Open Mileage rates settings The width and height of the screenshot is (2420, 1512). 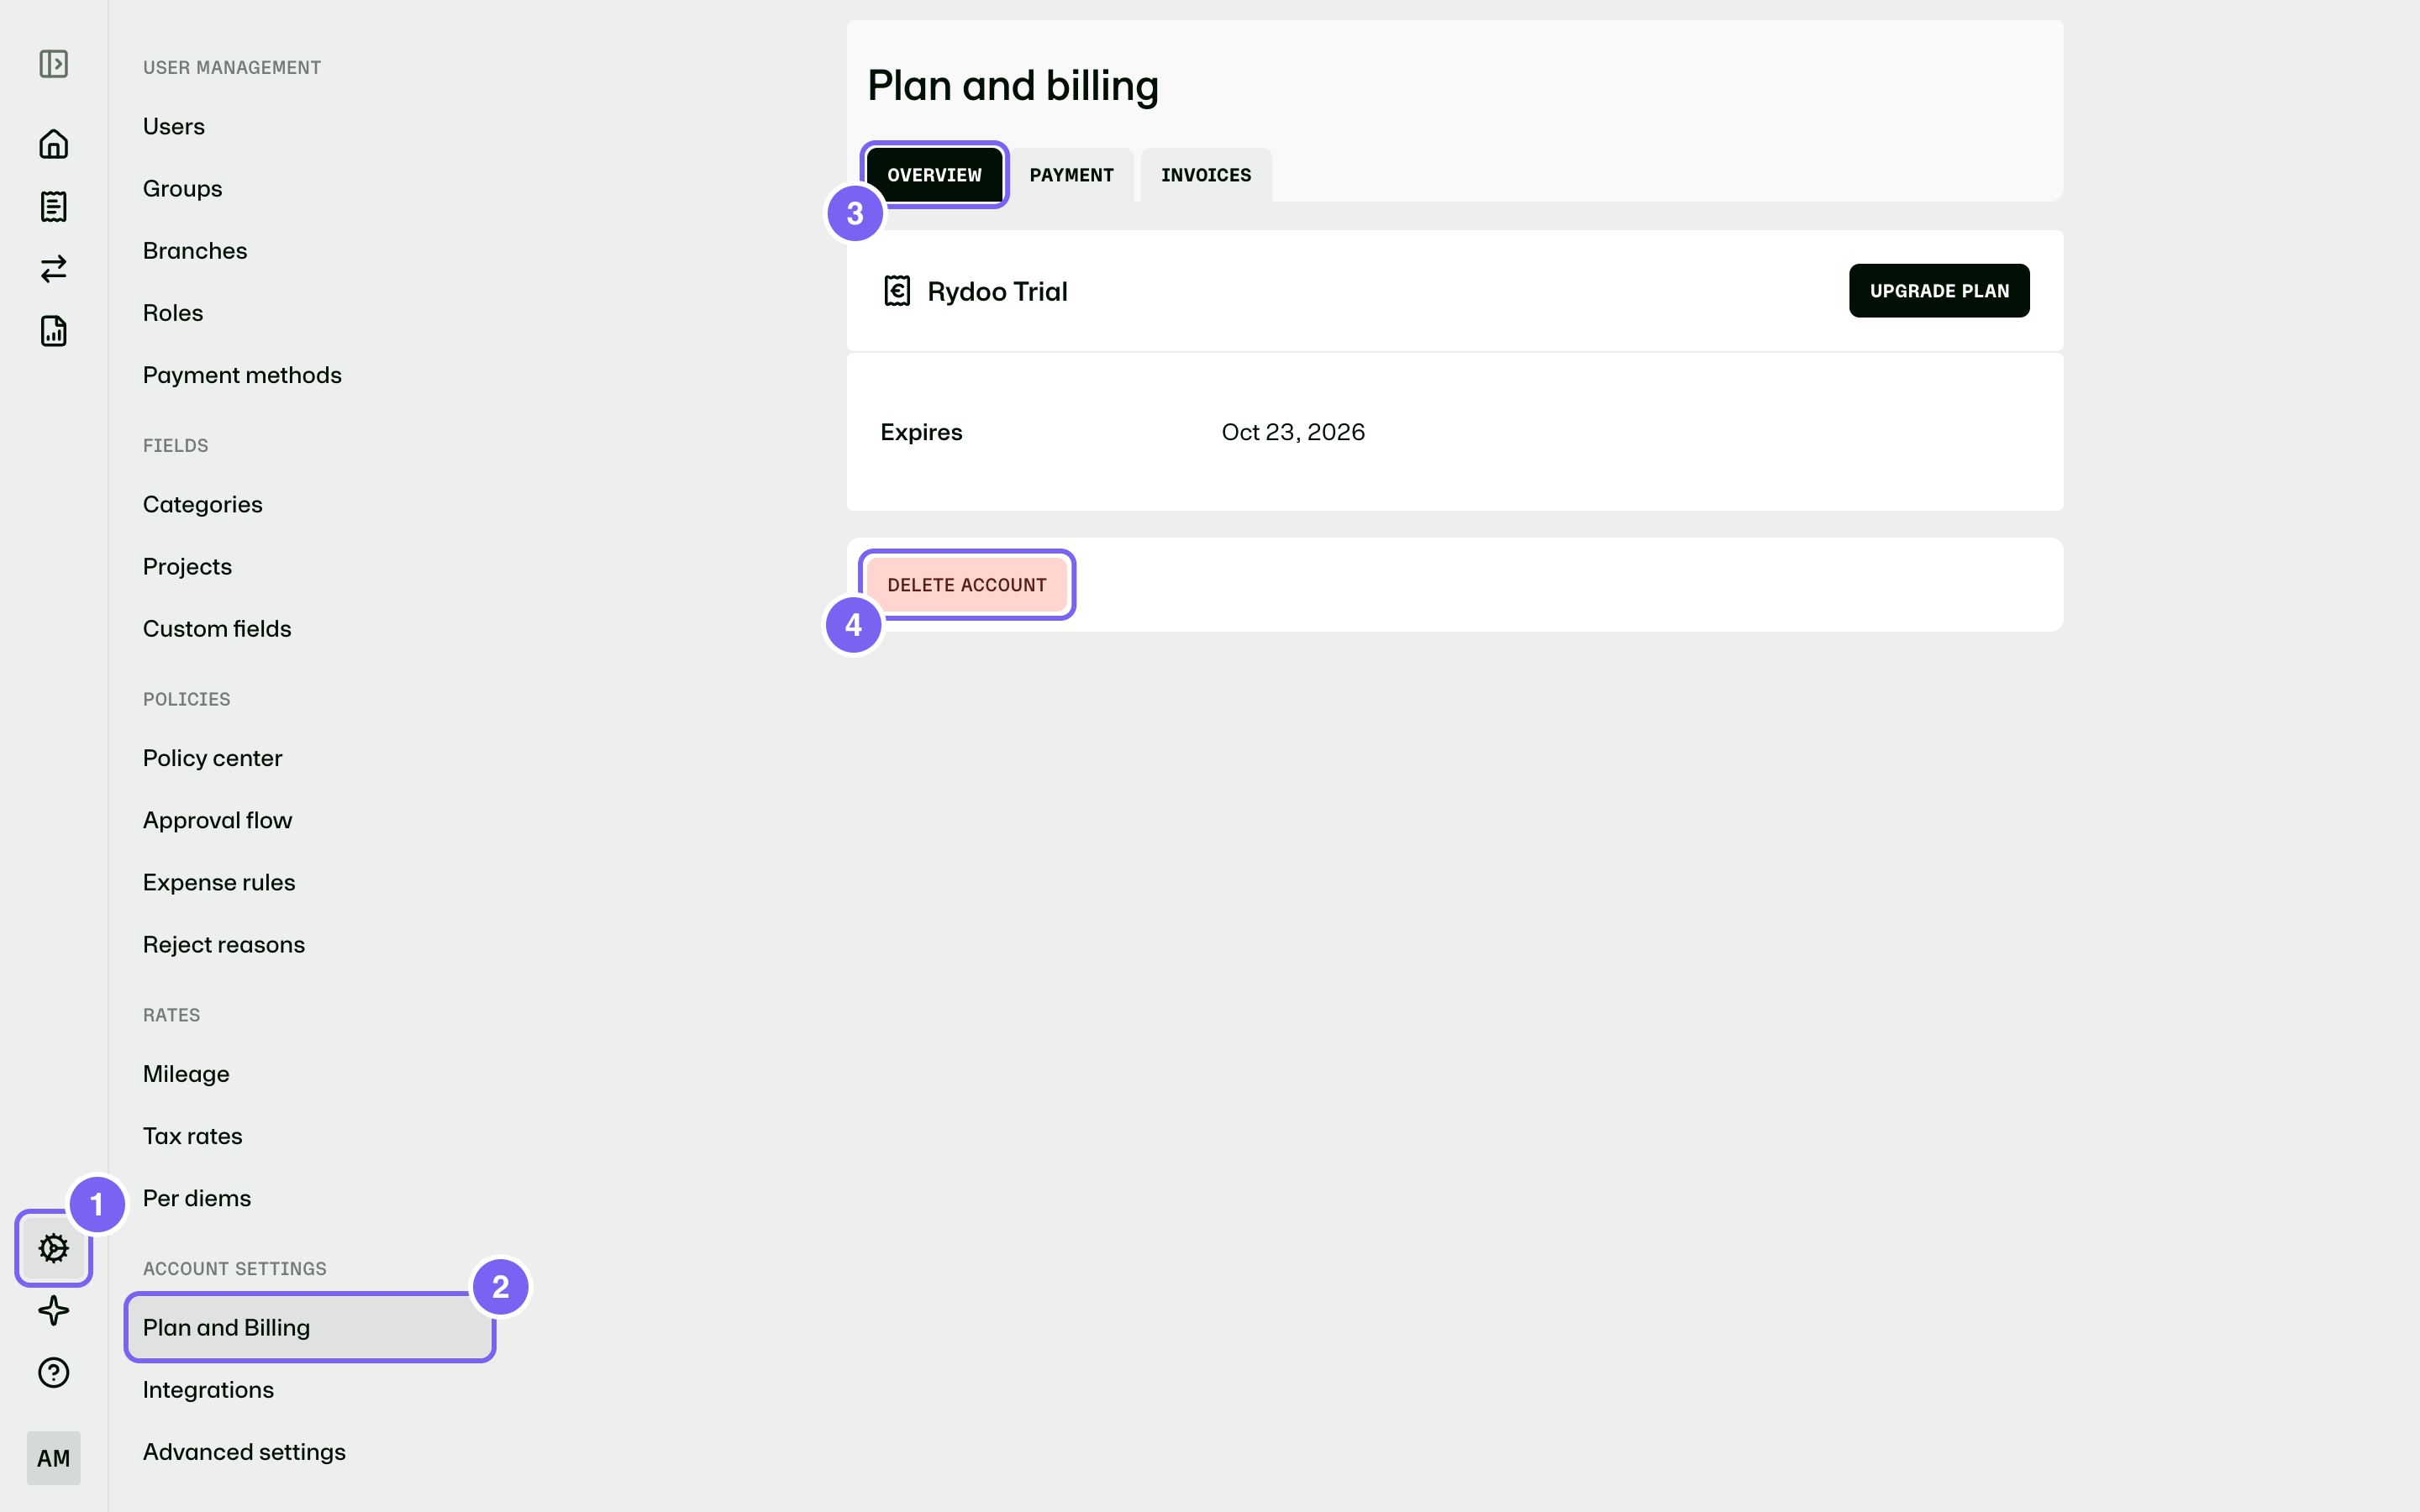[186, 1074]
